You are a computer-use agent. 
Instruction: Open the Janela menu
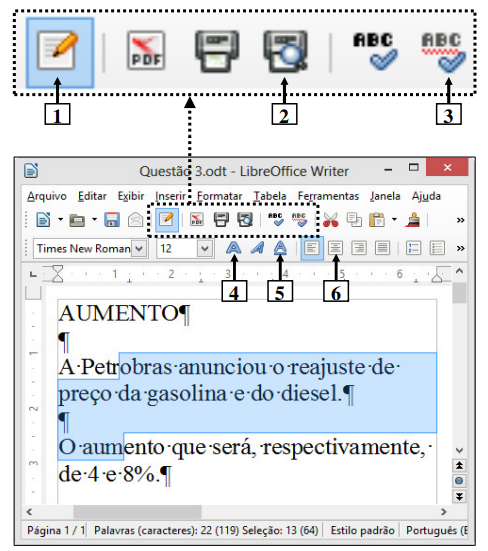(385, 196)
